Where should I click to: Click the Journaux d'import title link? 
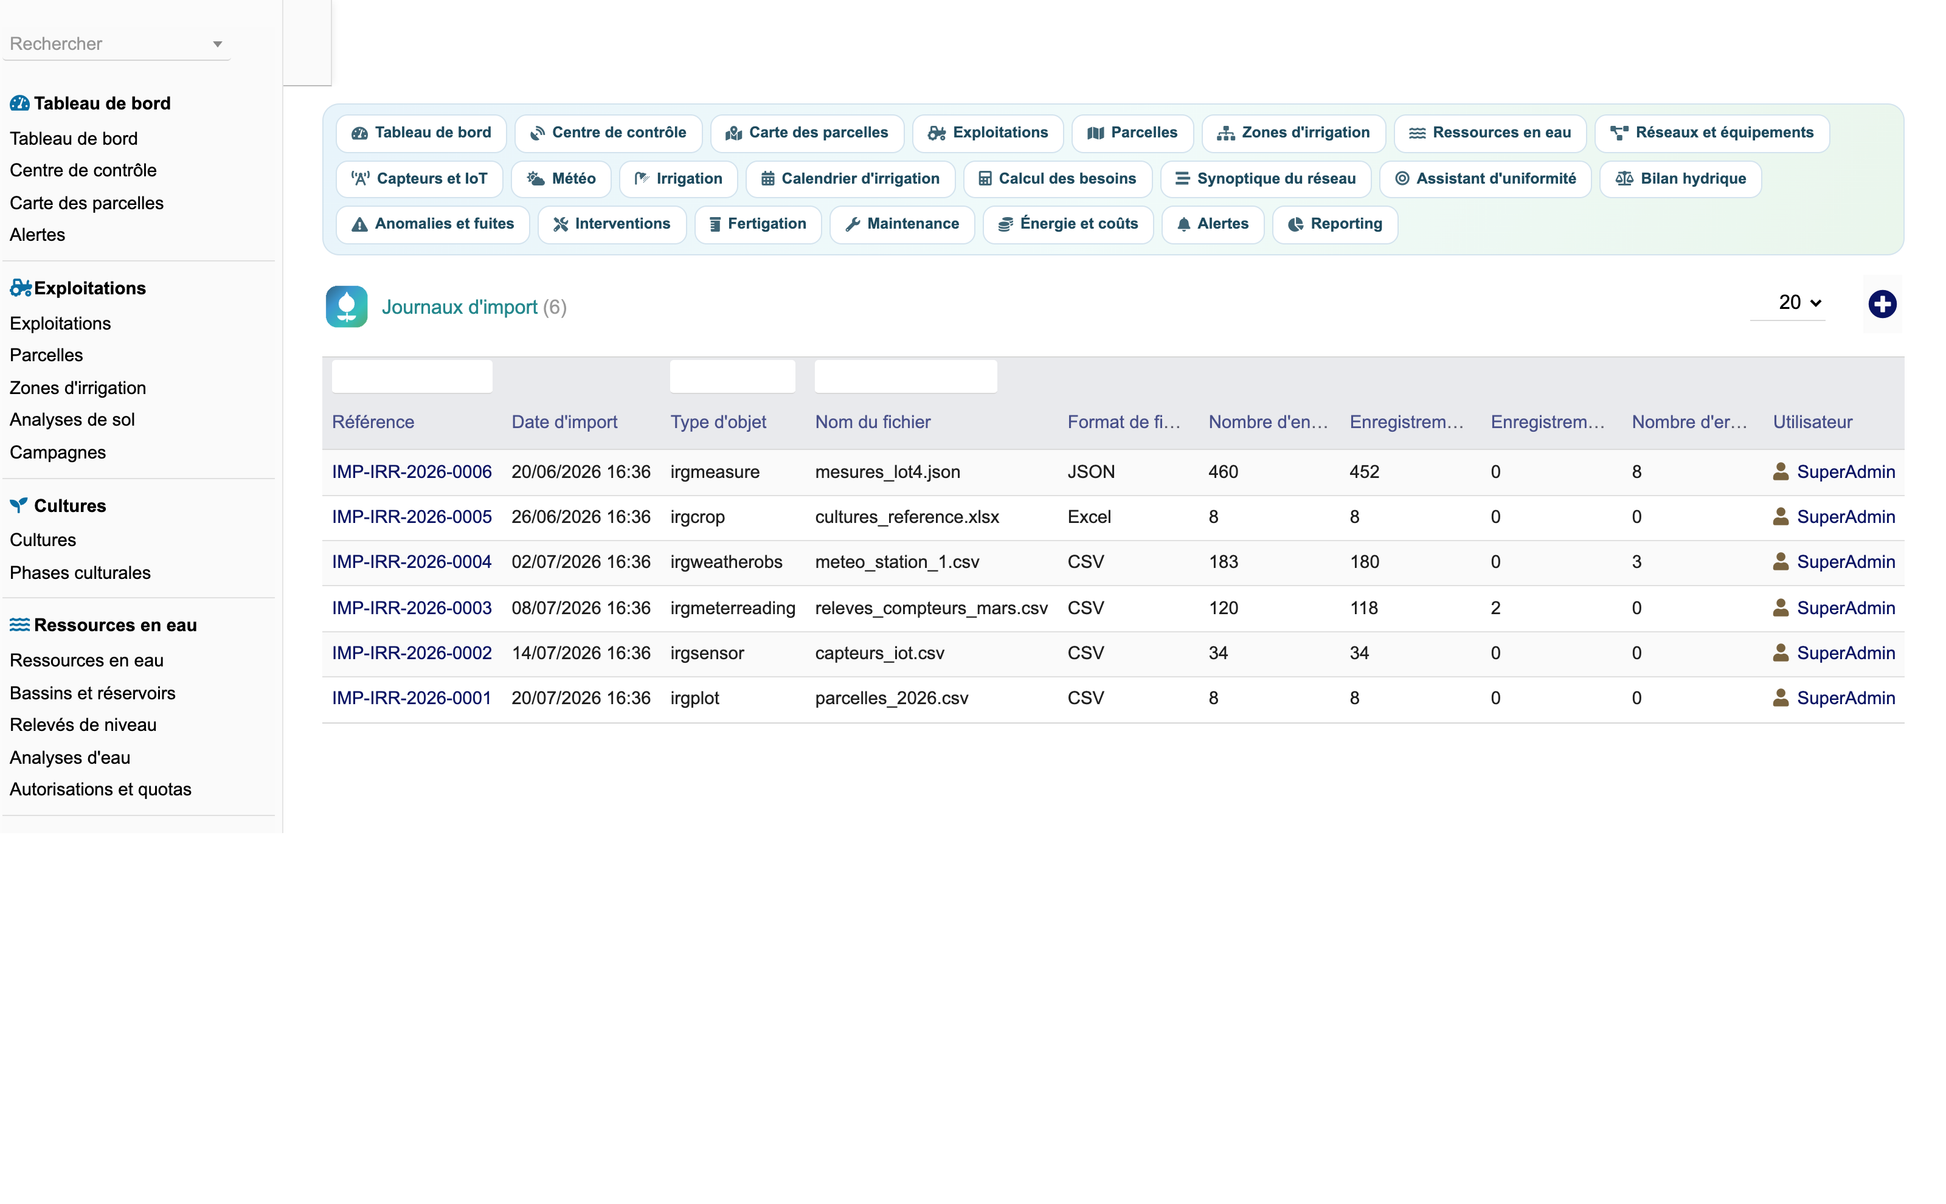460,307
